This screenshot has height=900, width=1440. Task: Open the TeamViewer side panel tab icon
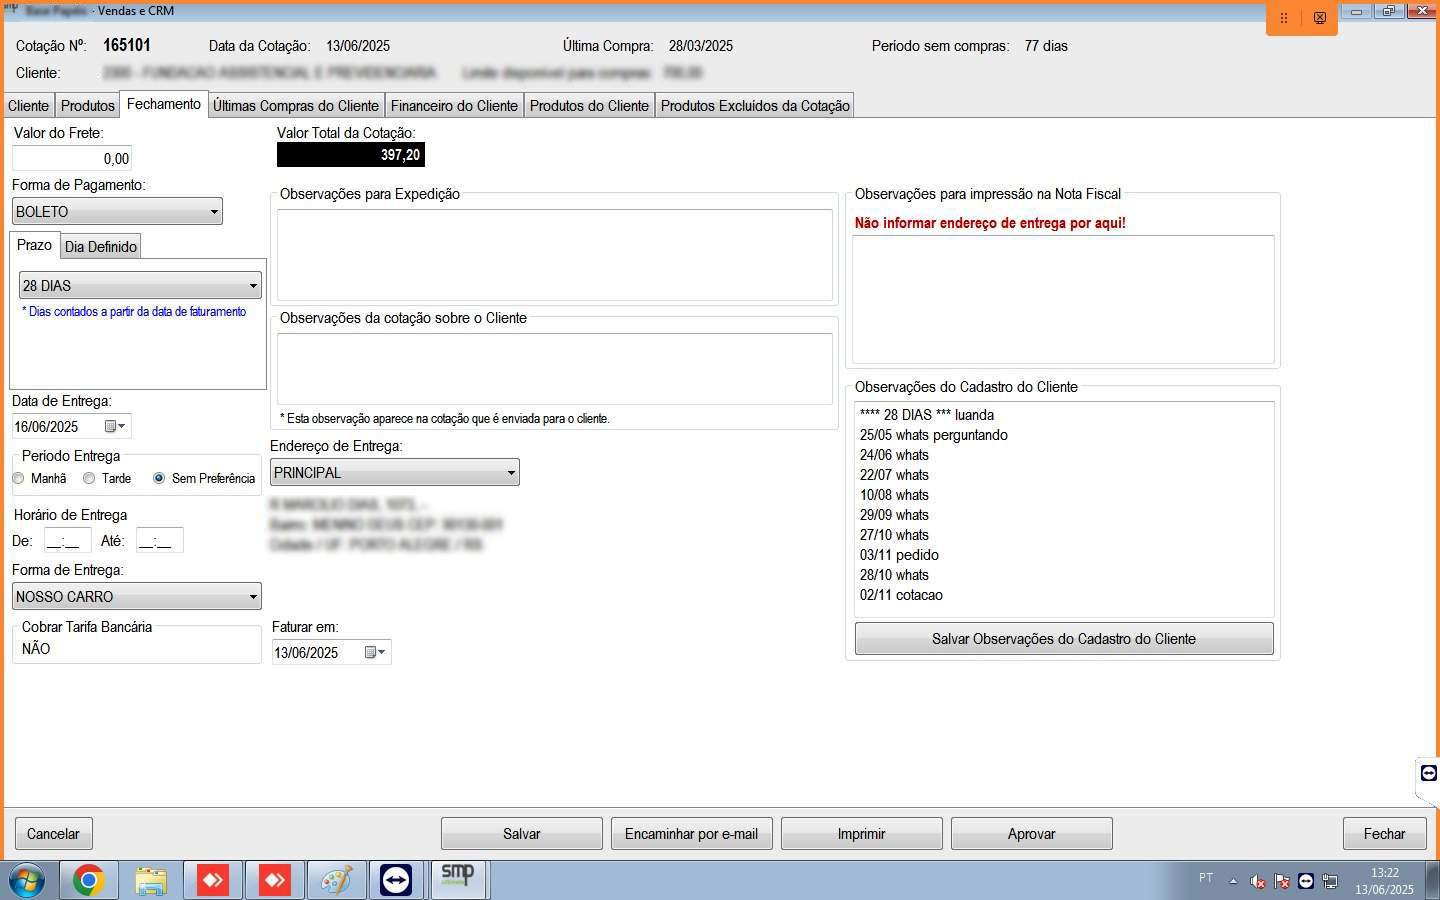pyautogui.click(x=1429, y=773)
